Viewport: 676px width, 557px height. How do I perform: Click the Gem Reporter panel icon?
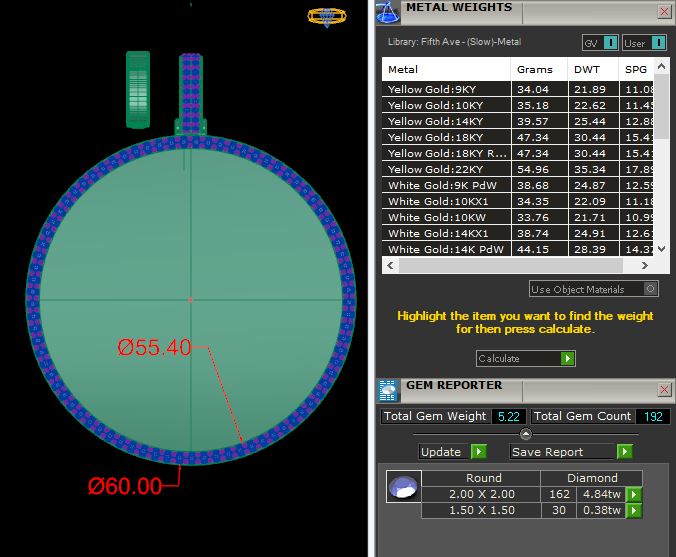[386, 389]
